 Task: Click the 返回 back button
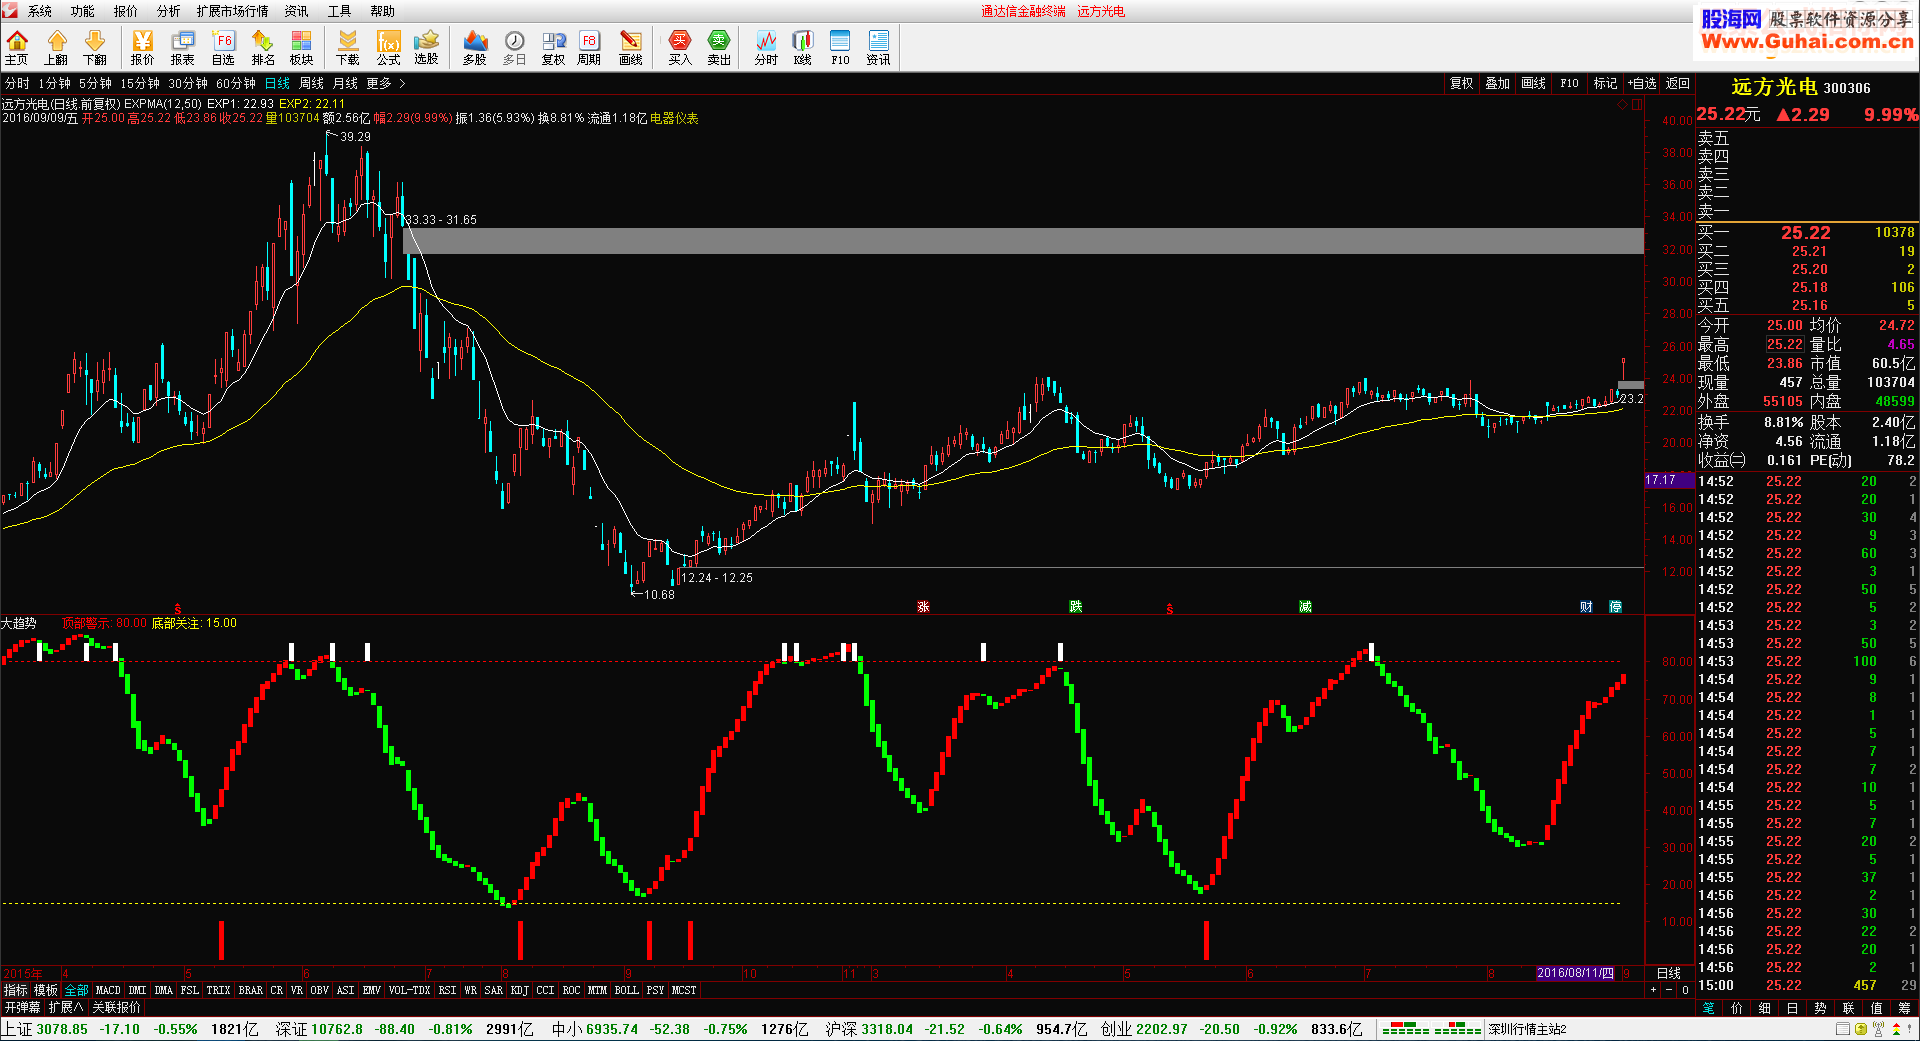(1678, 84)
